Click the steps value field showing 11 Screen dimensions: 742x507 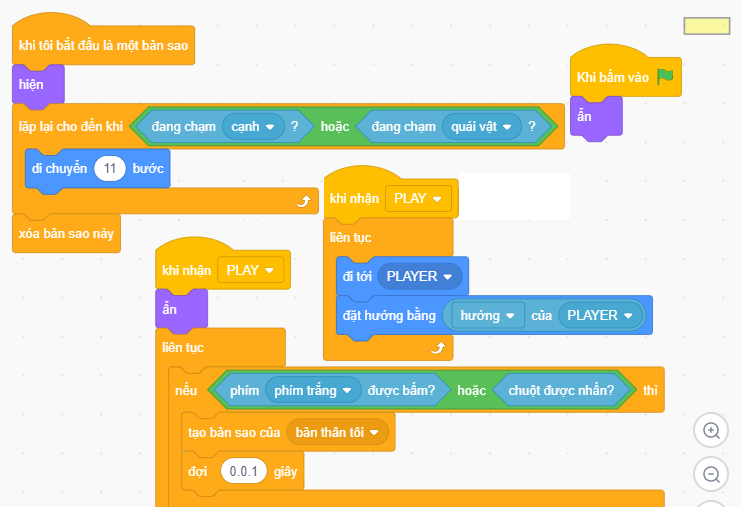(109, 168)
